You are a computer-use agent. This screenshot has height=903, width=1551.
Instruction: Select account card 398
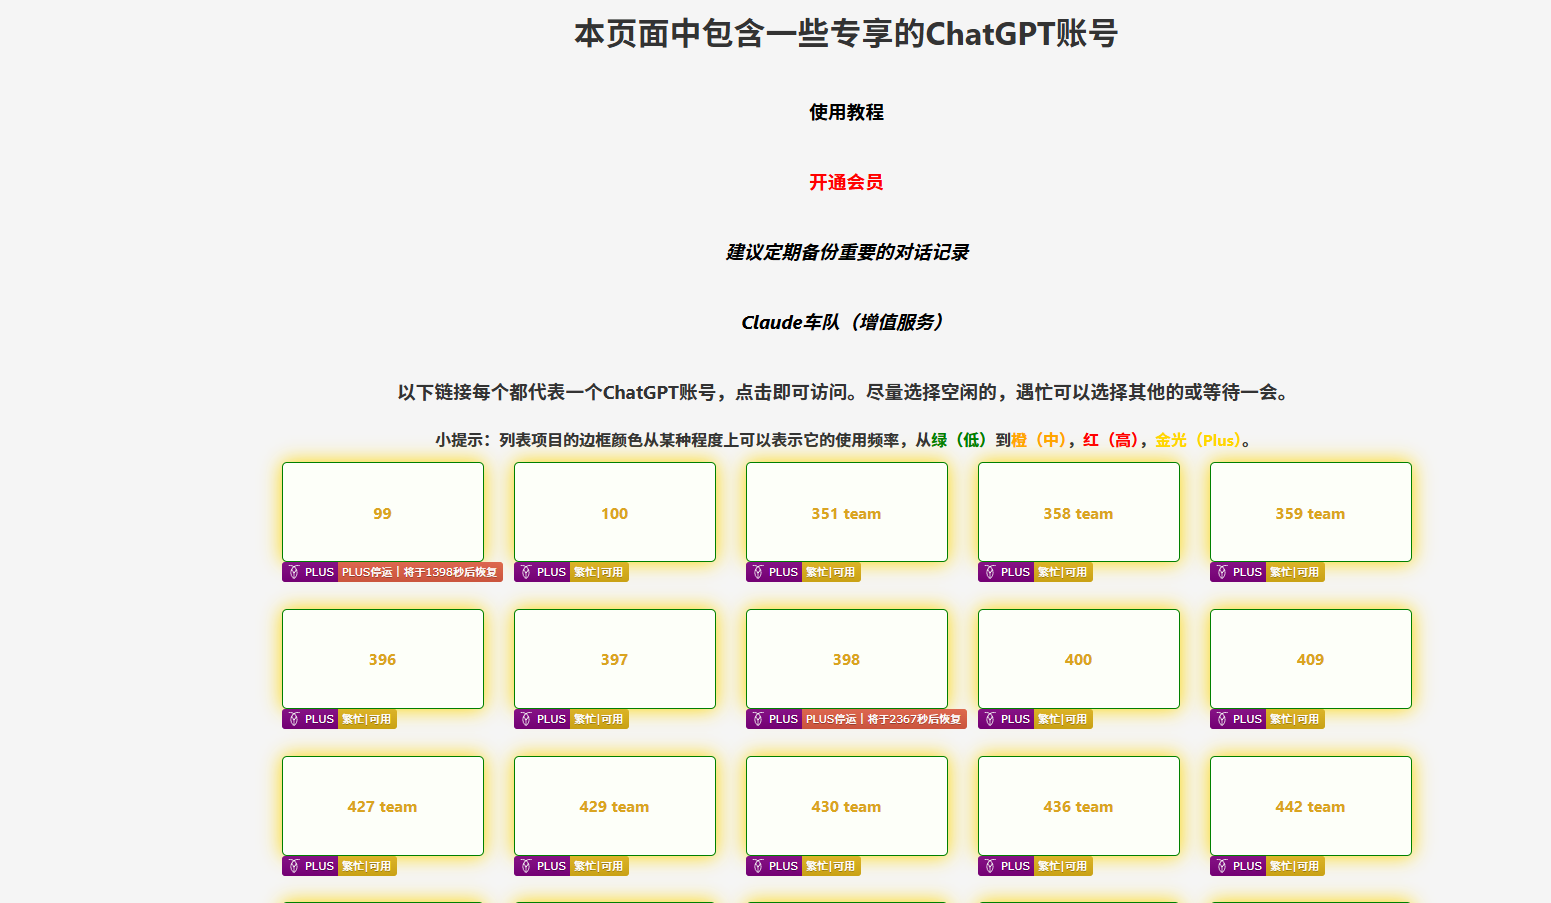(847, 659)
